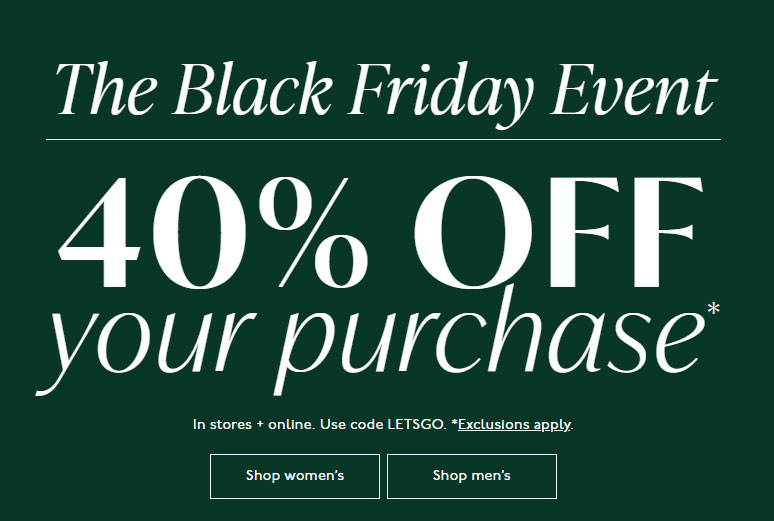Click the "Use code" text
The height and width of the screenshot is (521, 774).
pyautogui.click(x=351, y=425)
